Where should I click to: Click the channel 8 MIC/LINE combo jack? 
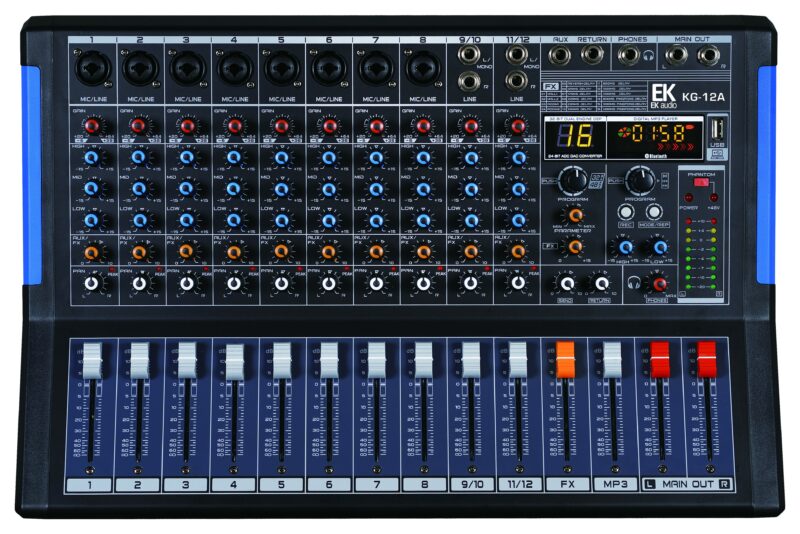423,68
